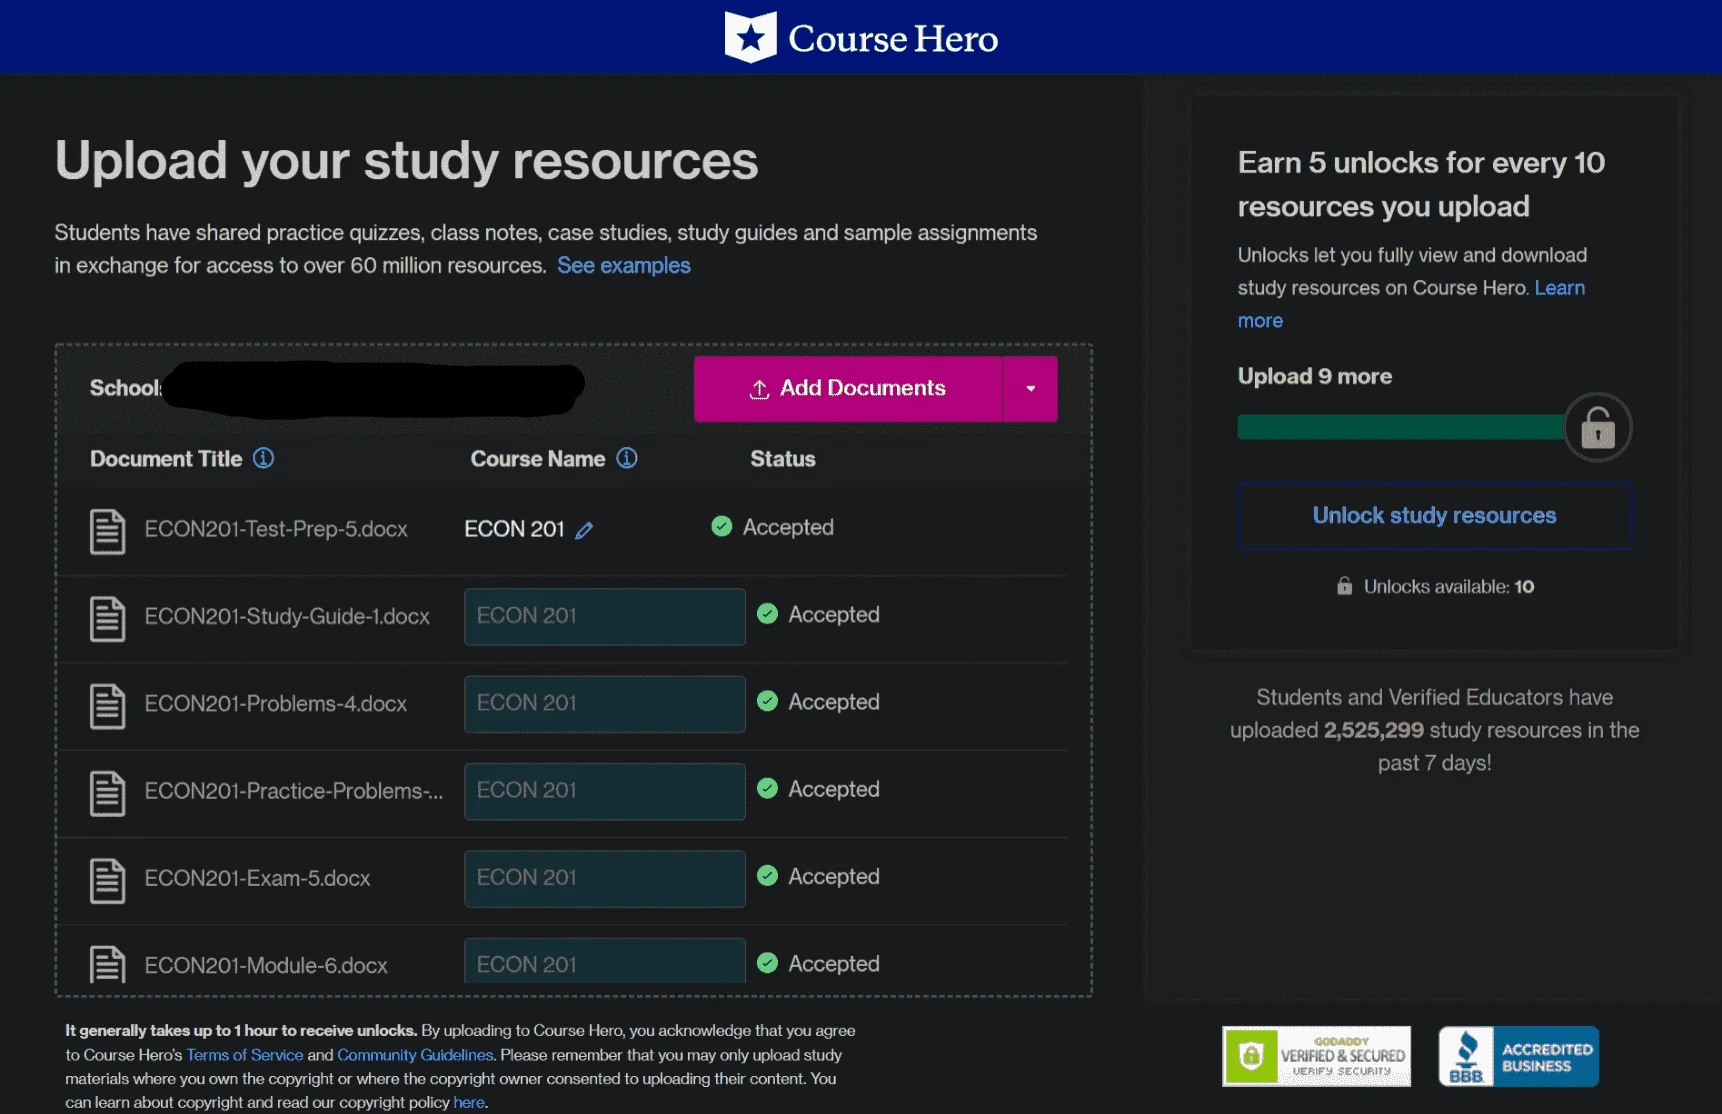Expand the Add Documents dropdown arrow

click(x=1030, y=389)
